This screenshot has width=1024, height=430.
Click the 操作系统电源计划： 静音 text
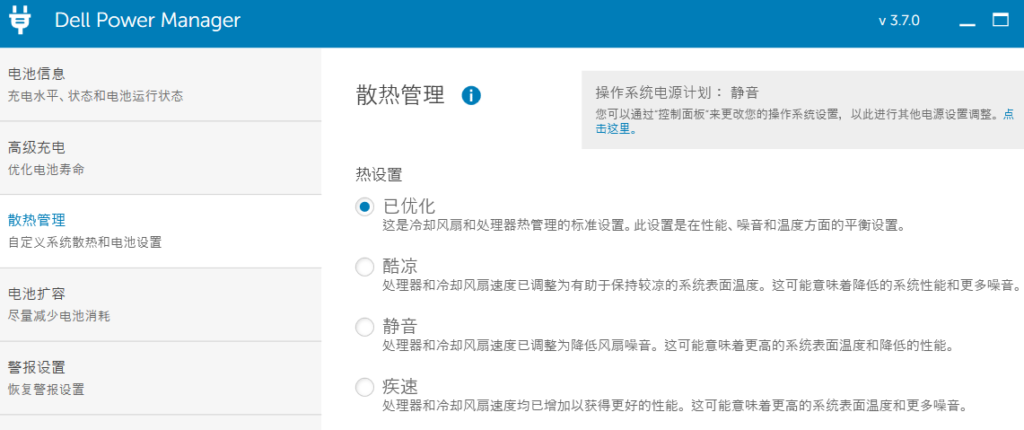pyautogui.click(x=677, y=92)
